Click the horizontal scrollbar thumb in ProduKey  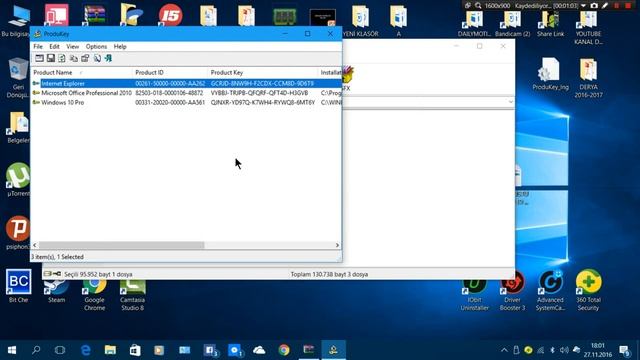pyautogui.click(x=122, y=245)
